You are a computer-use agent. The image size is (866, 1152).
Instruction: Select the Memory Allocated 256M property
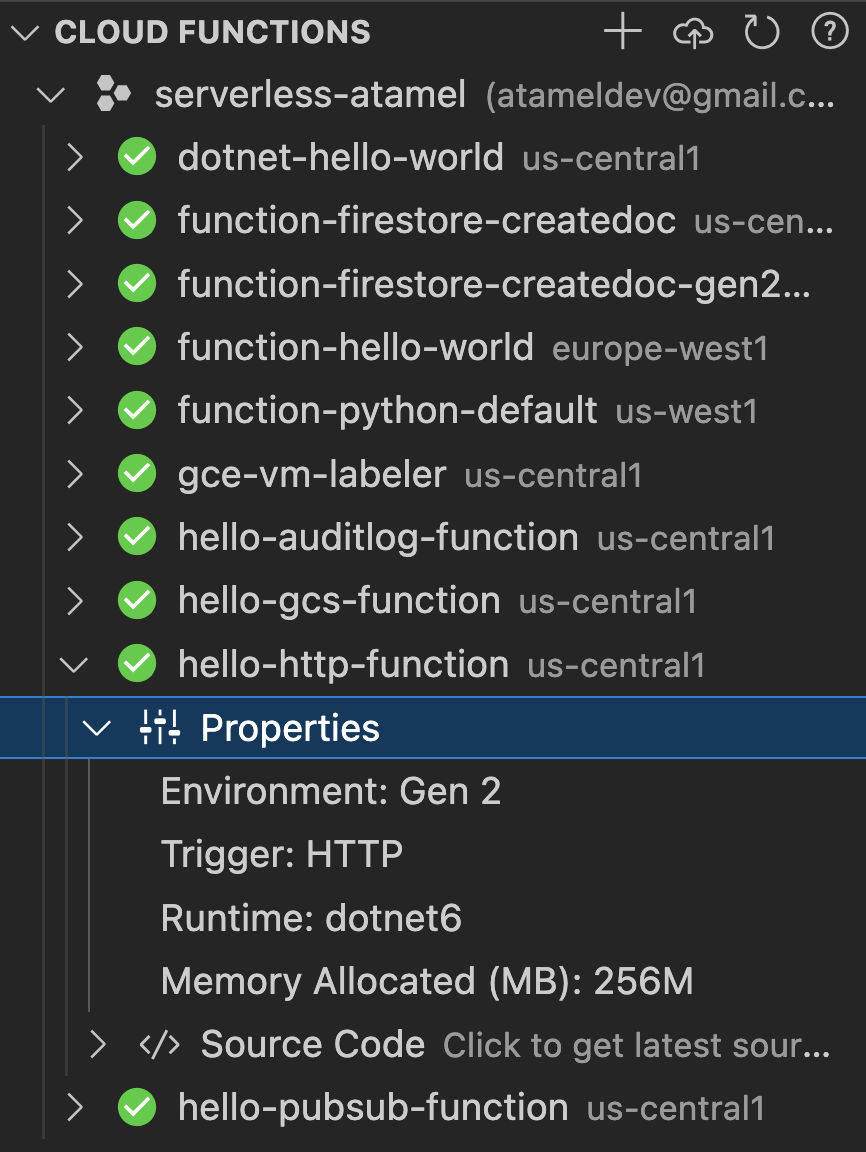(x=427, y=981)
